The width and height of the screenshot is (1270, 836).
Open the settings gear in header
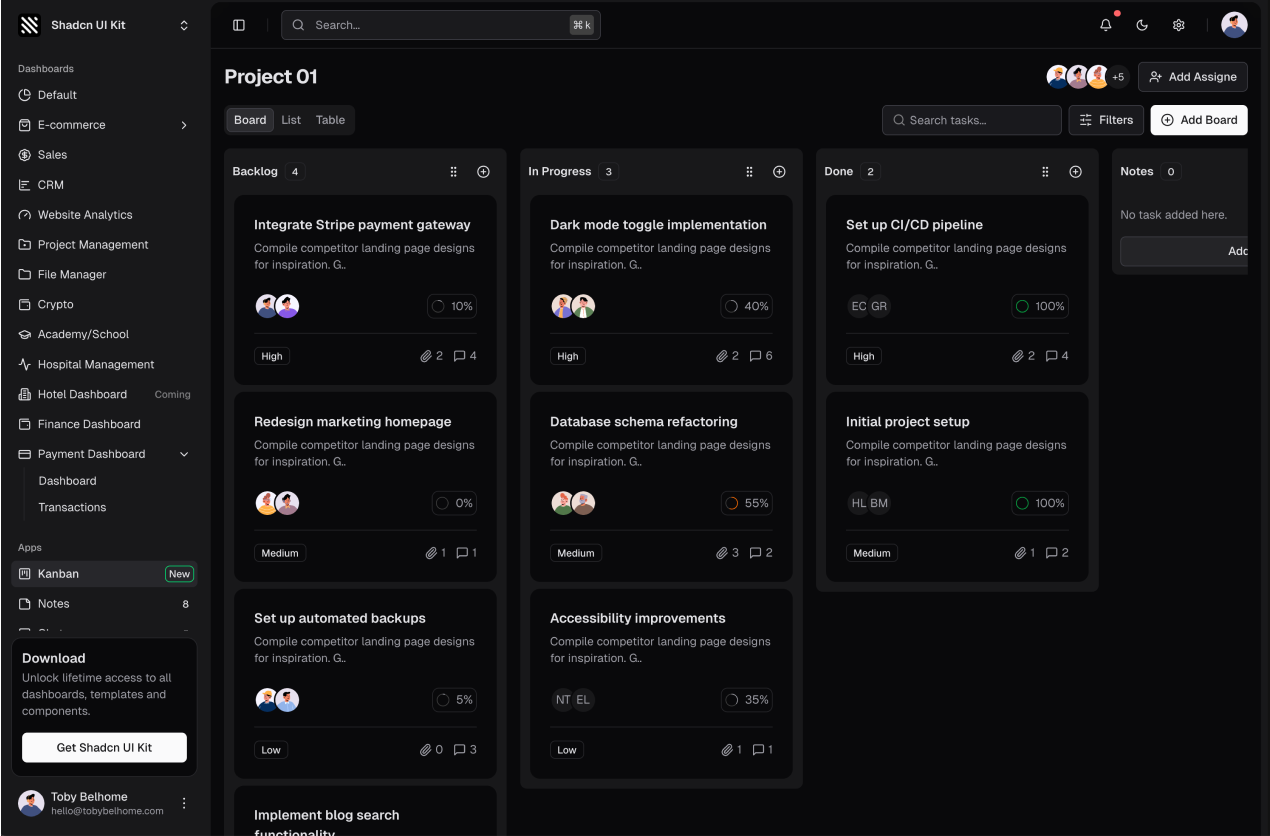[1179, 25]
